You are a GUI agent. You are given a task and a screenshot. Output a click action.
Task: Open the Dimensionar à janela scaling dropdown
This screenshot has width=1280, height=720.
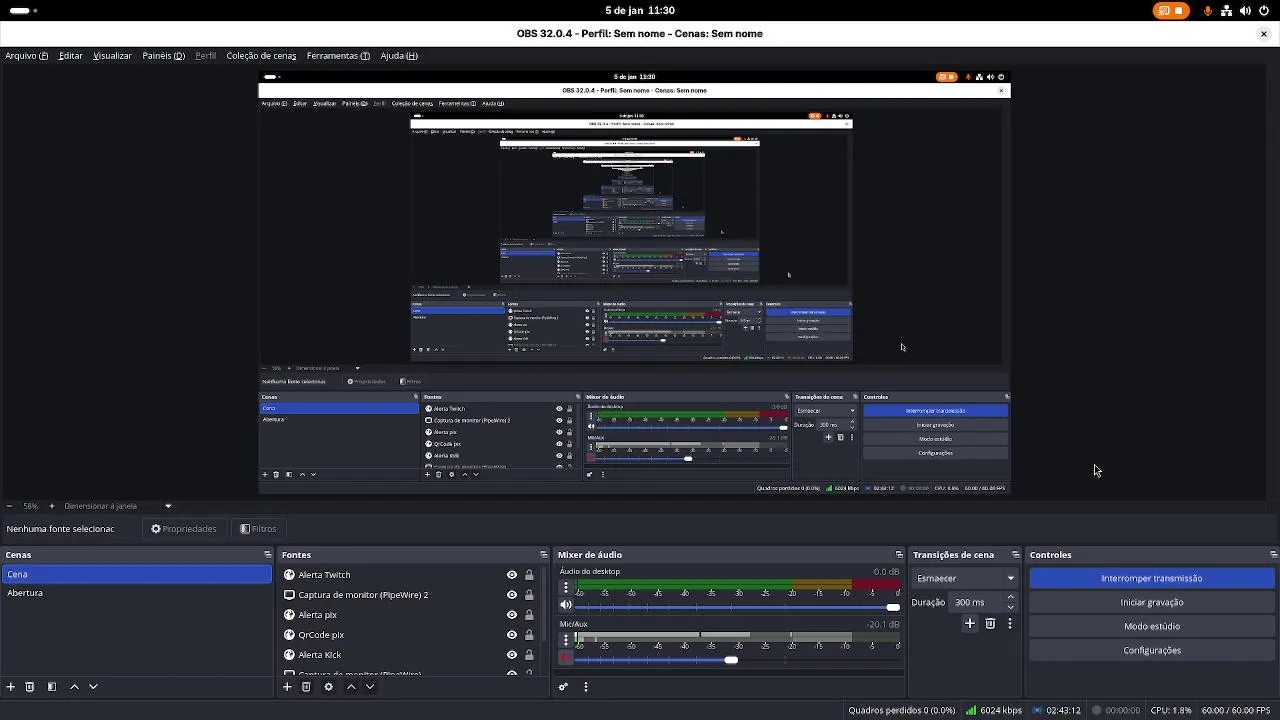(x=117, y=506)
